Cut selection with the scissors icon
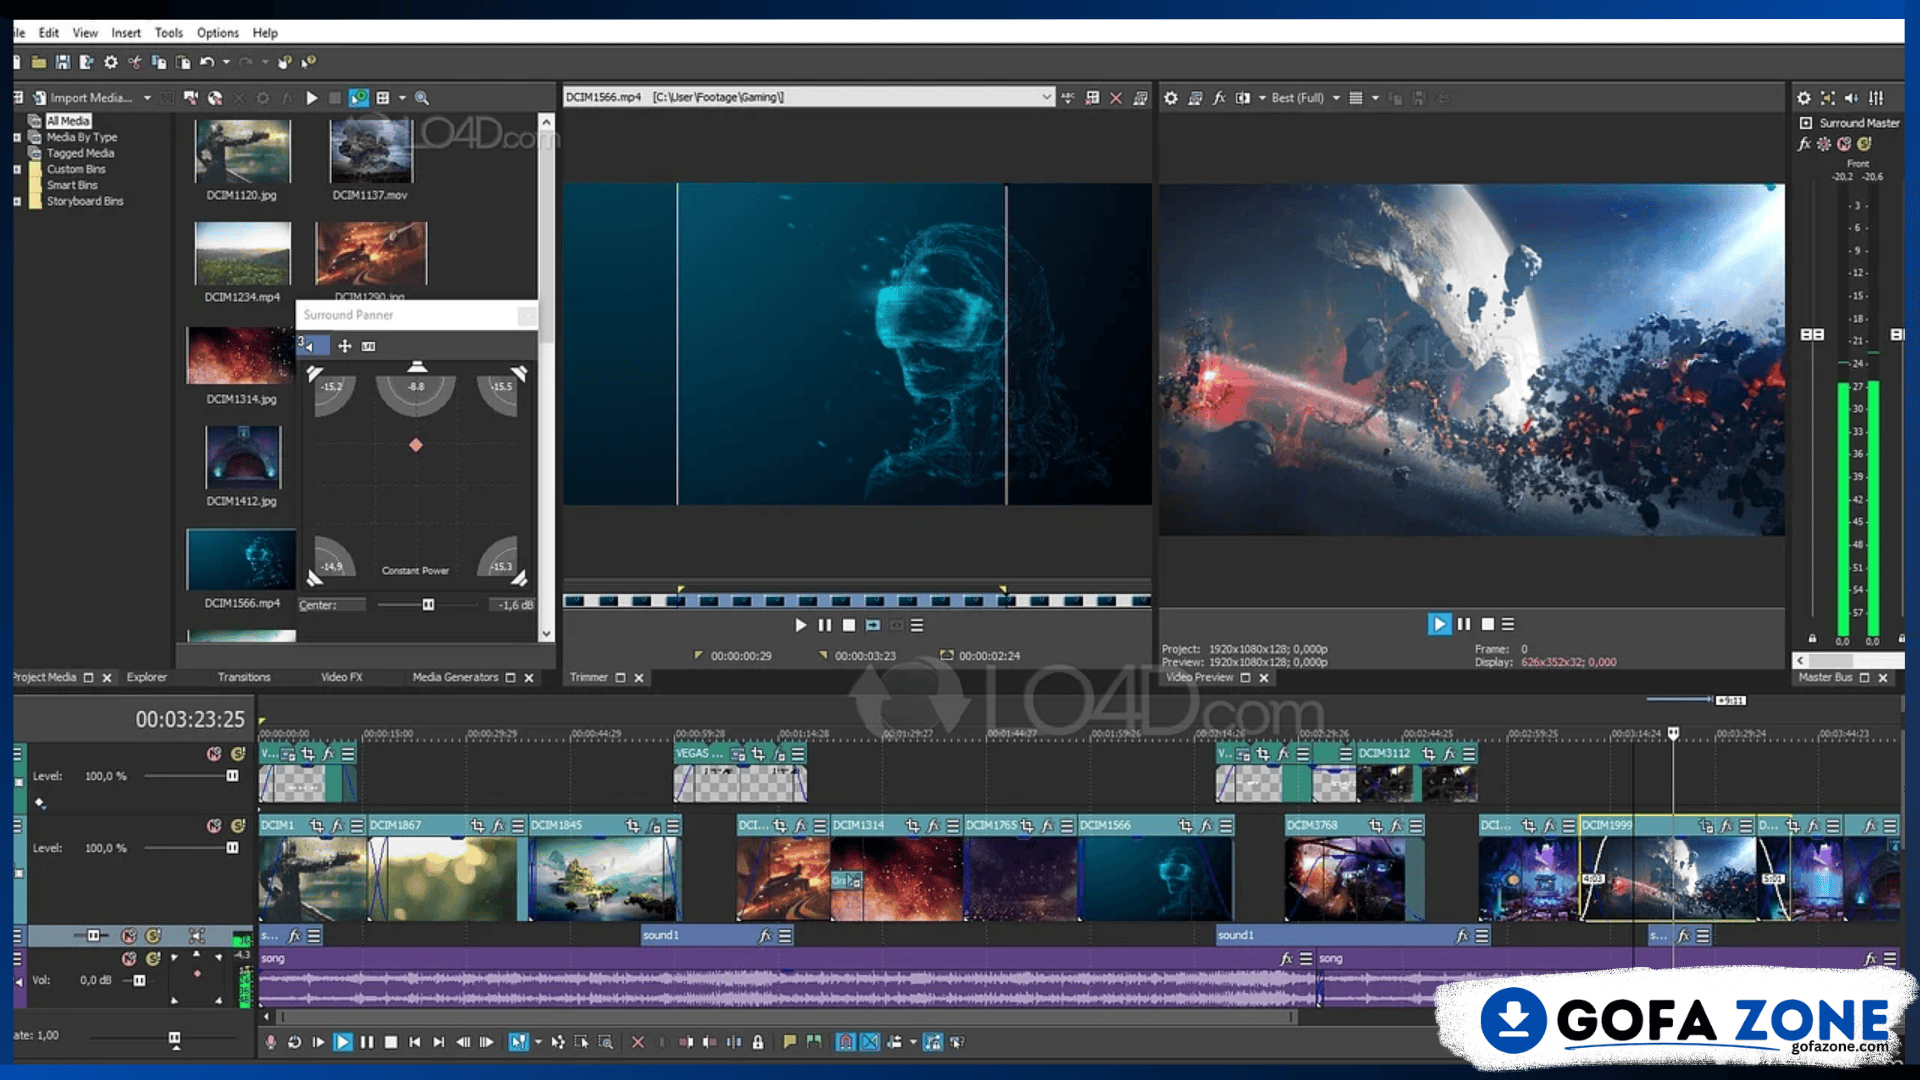Viewport: 1920px width, 1080px height. [x=134, y=62]
